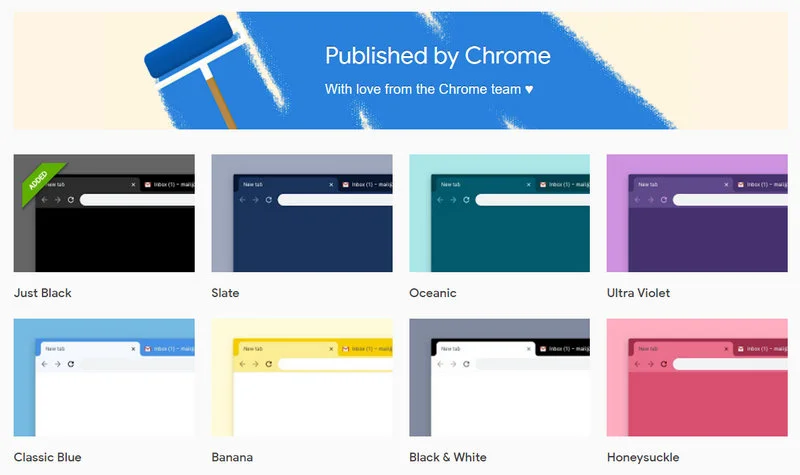This screenshot has height=475, width=800.
Task: Click the 'Published by Chrome' banner heading
Action: pyautogui.click(x=437, y=56)
